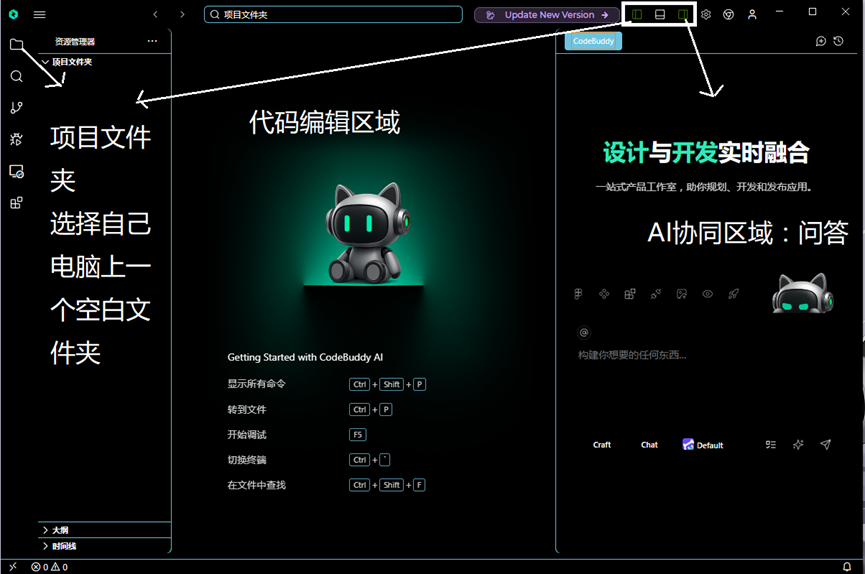Click the @ mention context button

click(584, 332)
